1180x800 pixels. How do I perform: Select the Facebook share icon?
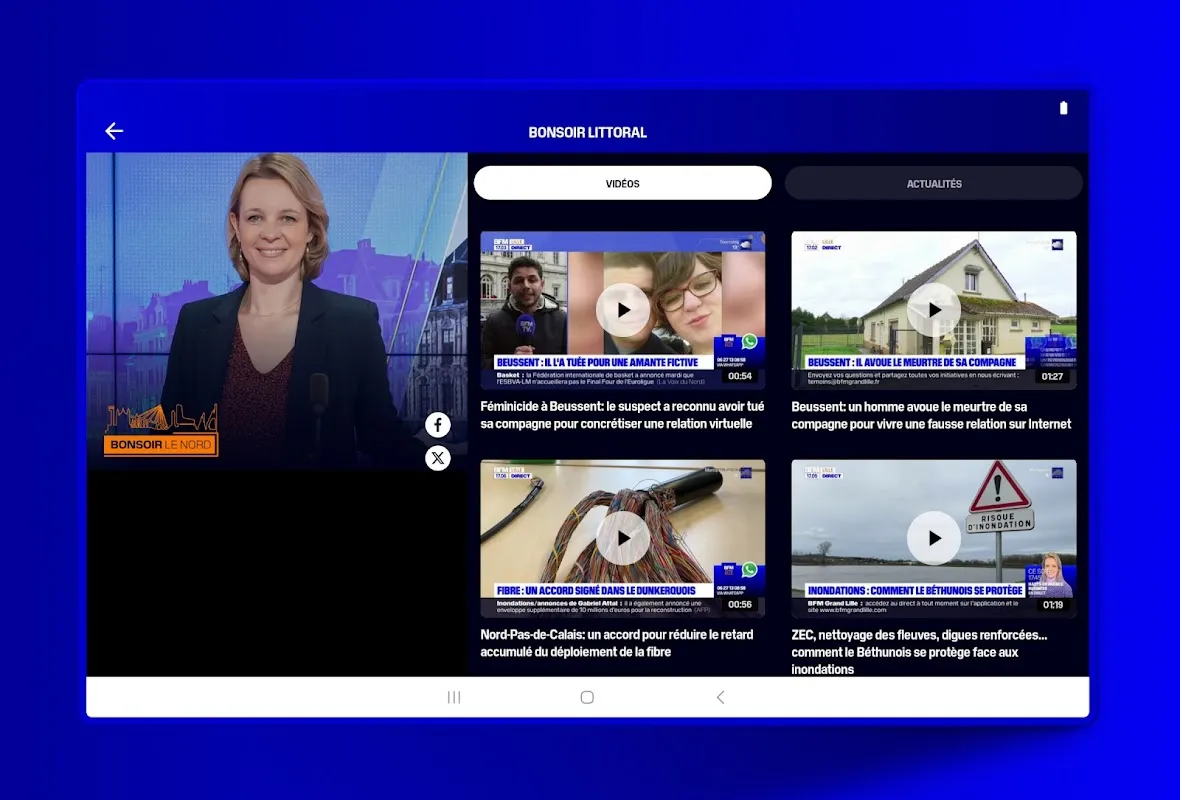[x=438, y=424]
